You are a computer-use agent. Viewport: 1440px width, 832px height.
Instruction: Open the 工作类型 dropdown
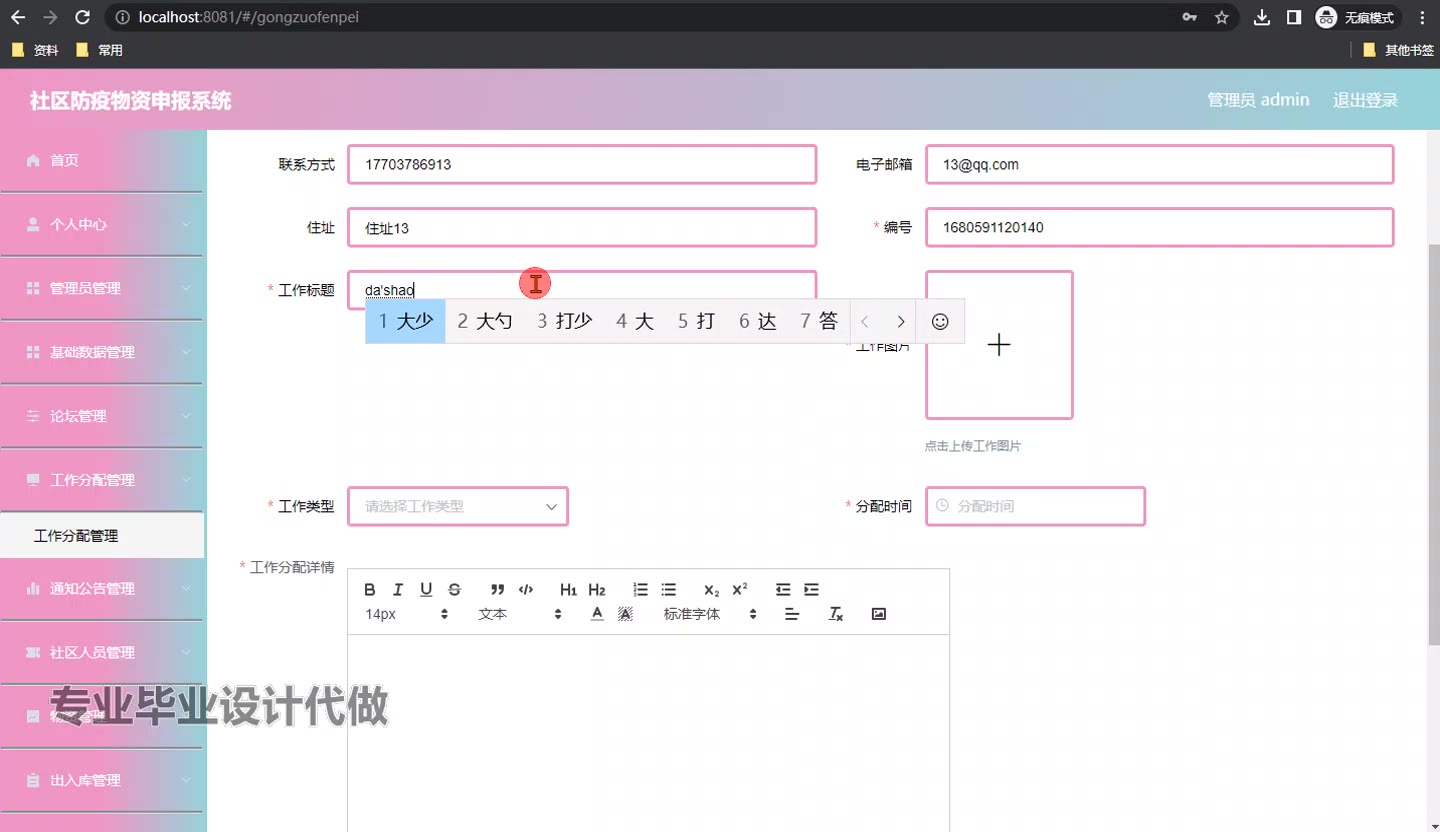(x=458, y=507)
